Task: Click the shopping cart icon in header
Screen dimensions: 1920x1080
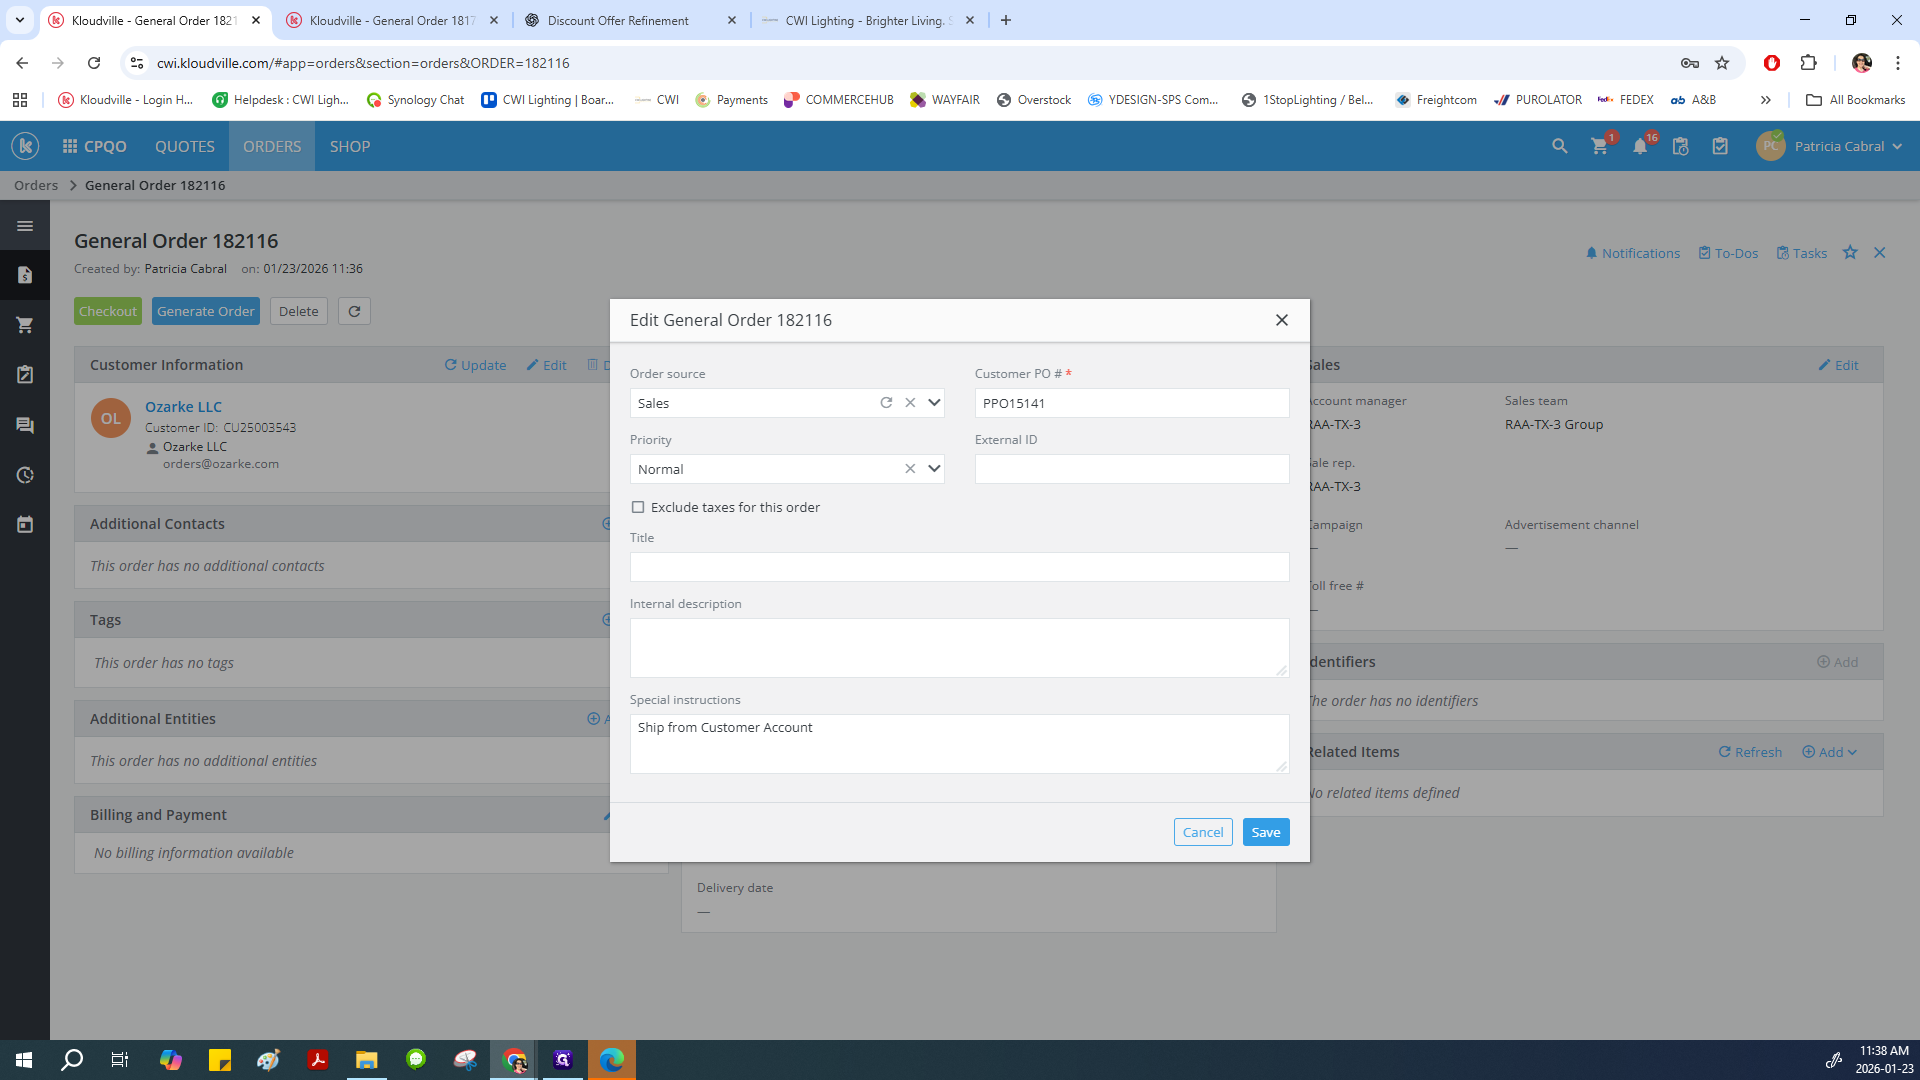Action: pyautogui.click(x=1599, y=147)
